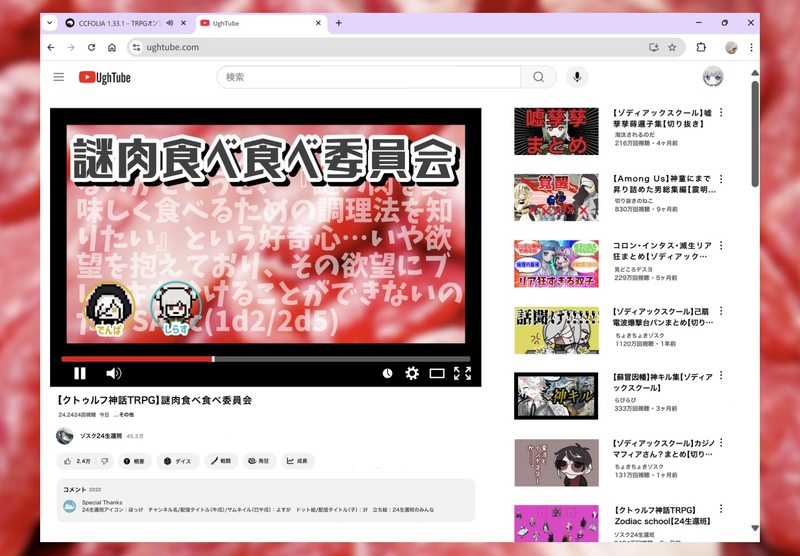Open the リア狂すぎる双子 thumbnail
The width and height of the screenshot is (800, 556).
(556, 264)
